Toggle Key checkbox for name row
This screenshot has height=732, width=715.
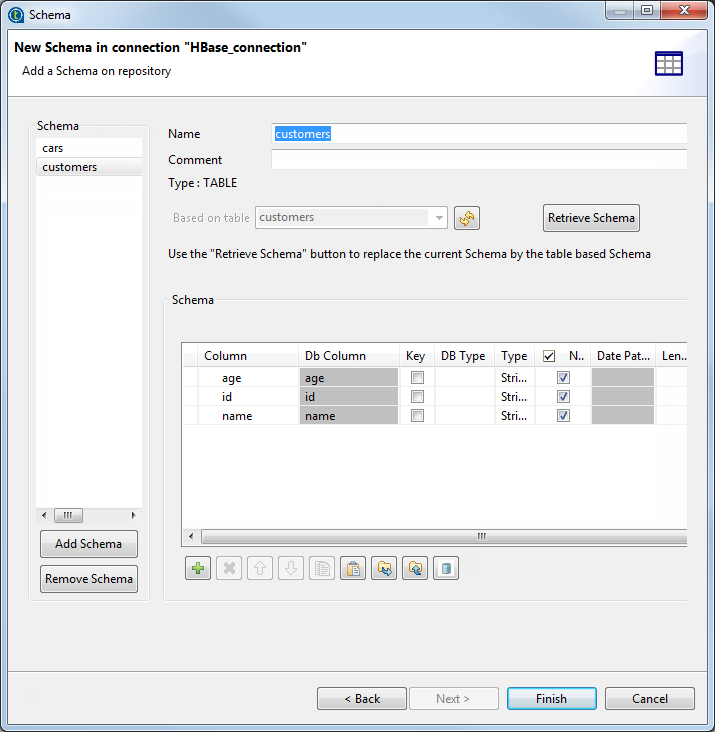[417, 415]
